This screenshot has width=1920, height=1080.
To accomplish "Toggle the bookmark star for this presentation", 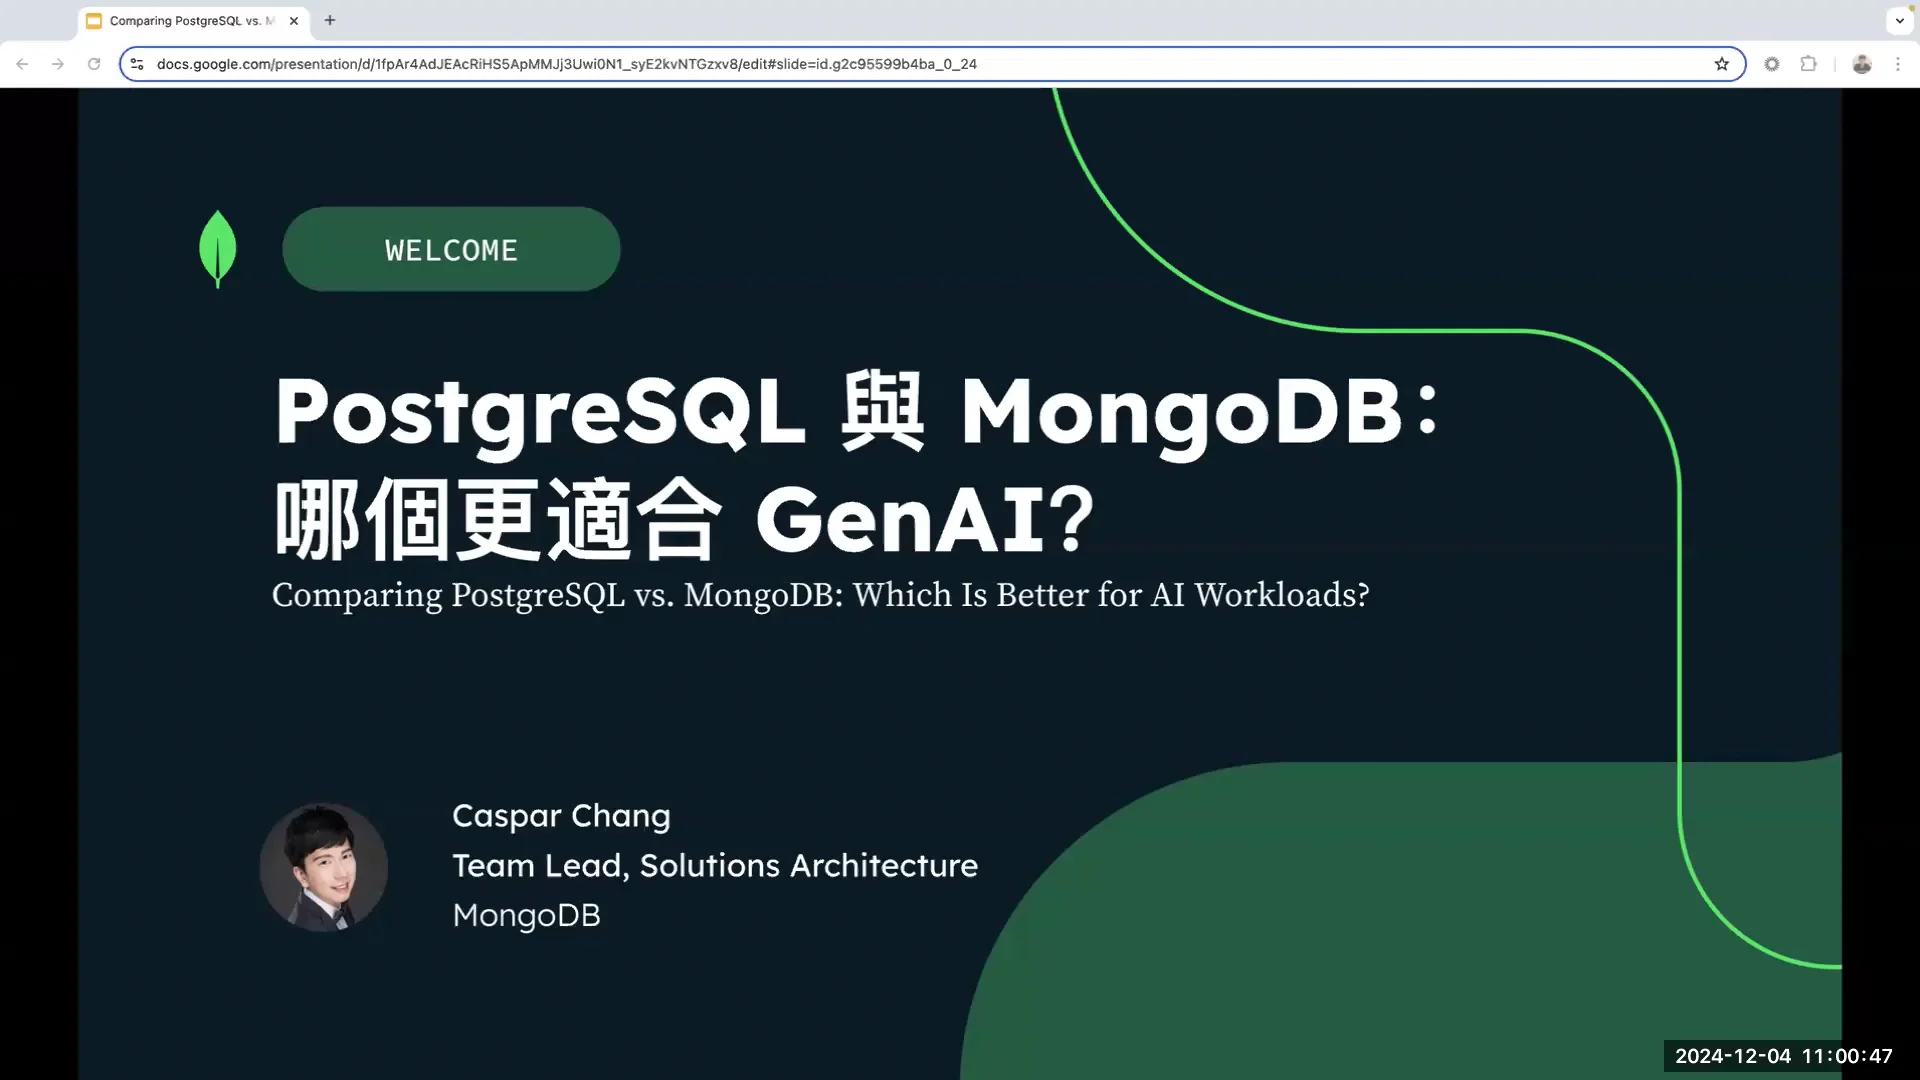I will [1722, 63].
